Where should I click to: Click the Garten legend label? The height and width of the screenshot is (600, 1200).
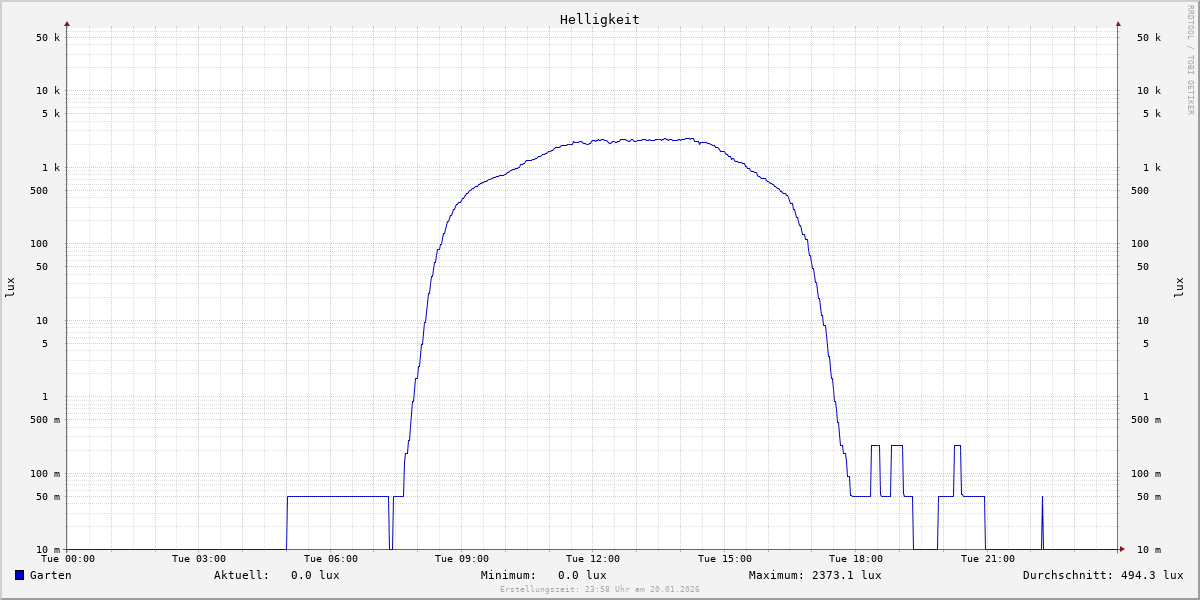[50, 575]
